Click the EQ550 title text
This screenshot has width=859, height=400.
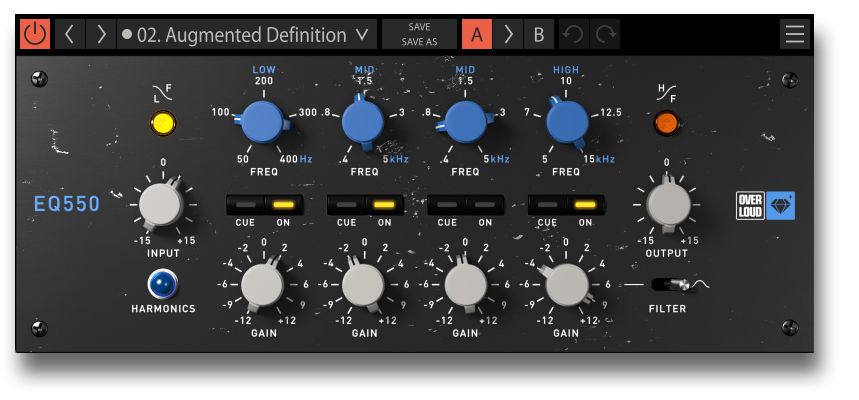(67, 204)
